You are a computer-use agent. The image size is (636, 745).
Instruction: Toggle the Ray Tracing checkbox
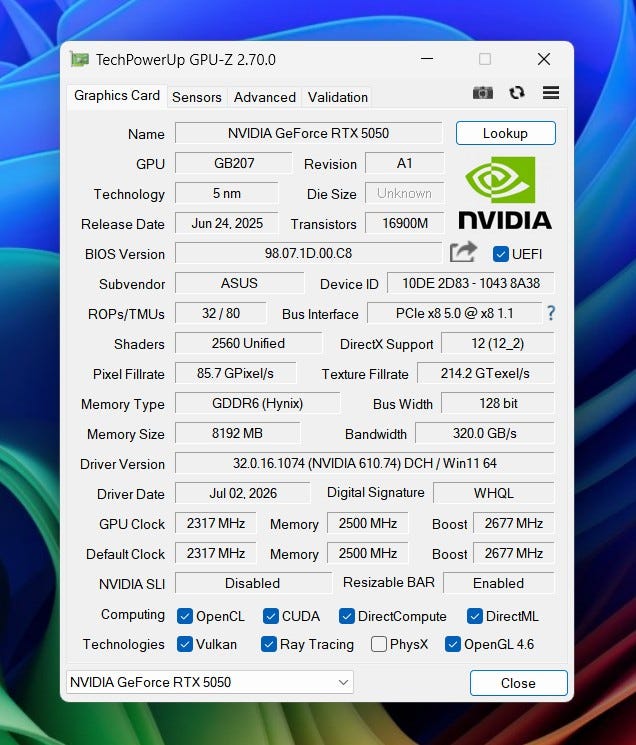[269, 644]
